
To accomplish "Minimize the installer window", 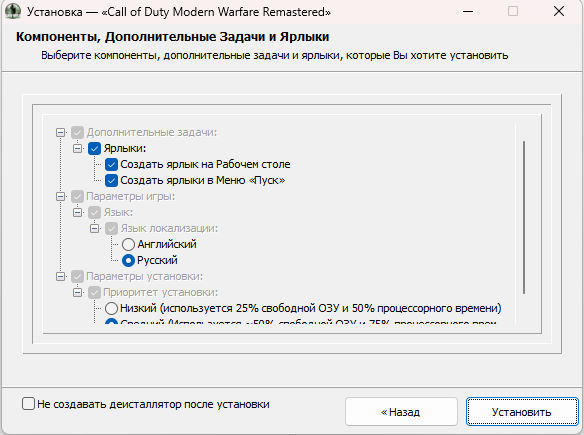I will (x=468, y=12).
